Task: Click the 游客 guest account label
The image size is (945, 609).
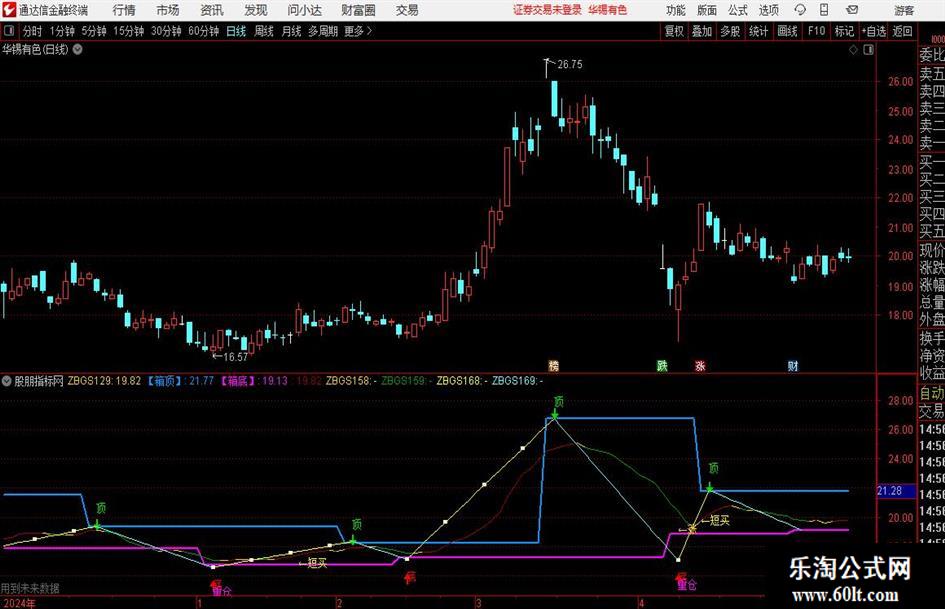Action: pos(904,10)
